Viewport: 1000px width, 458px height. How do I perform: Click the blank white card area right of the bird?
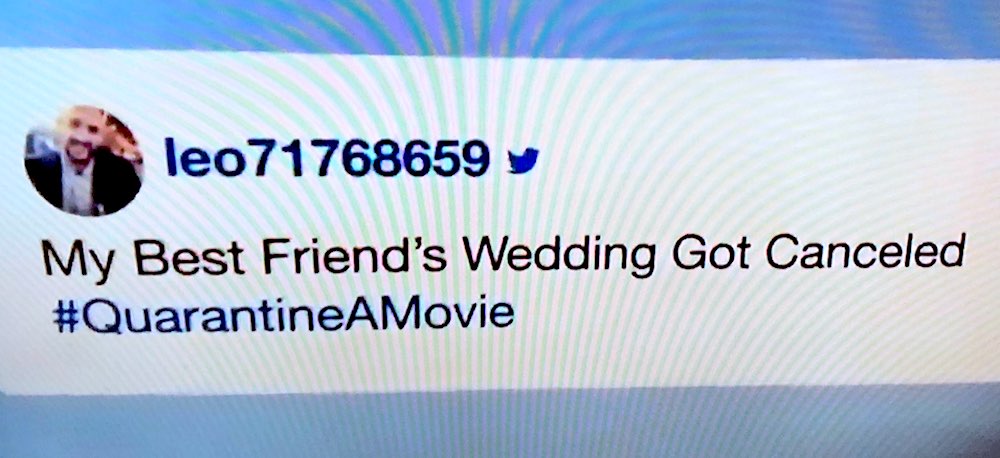coord(765,159)
